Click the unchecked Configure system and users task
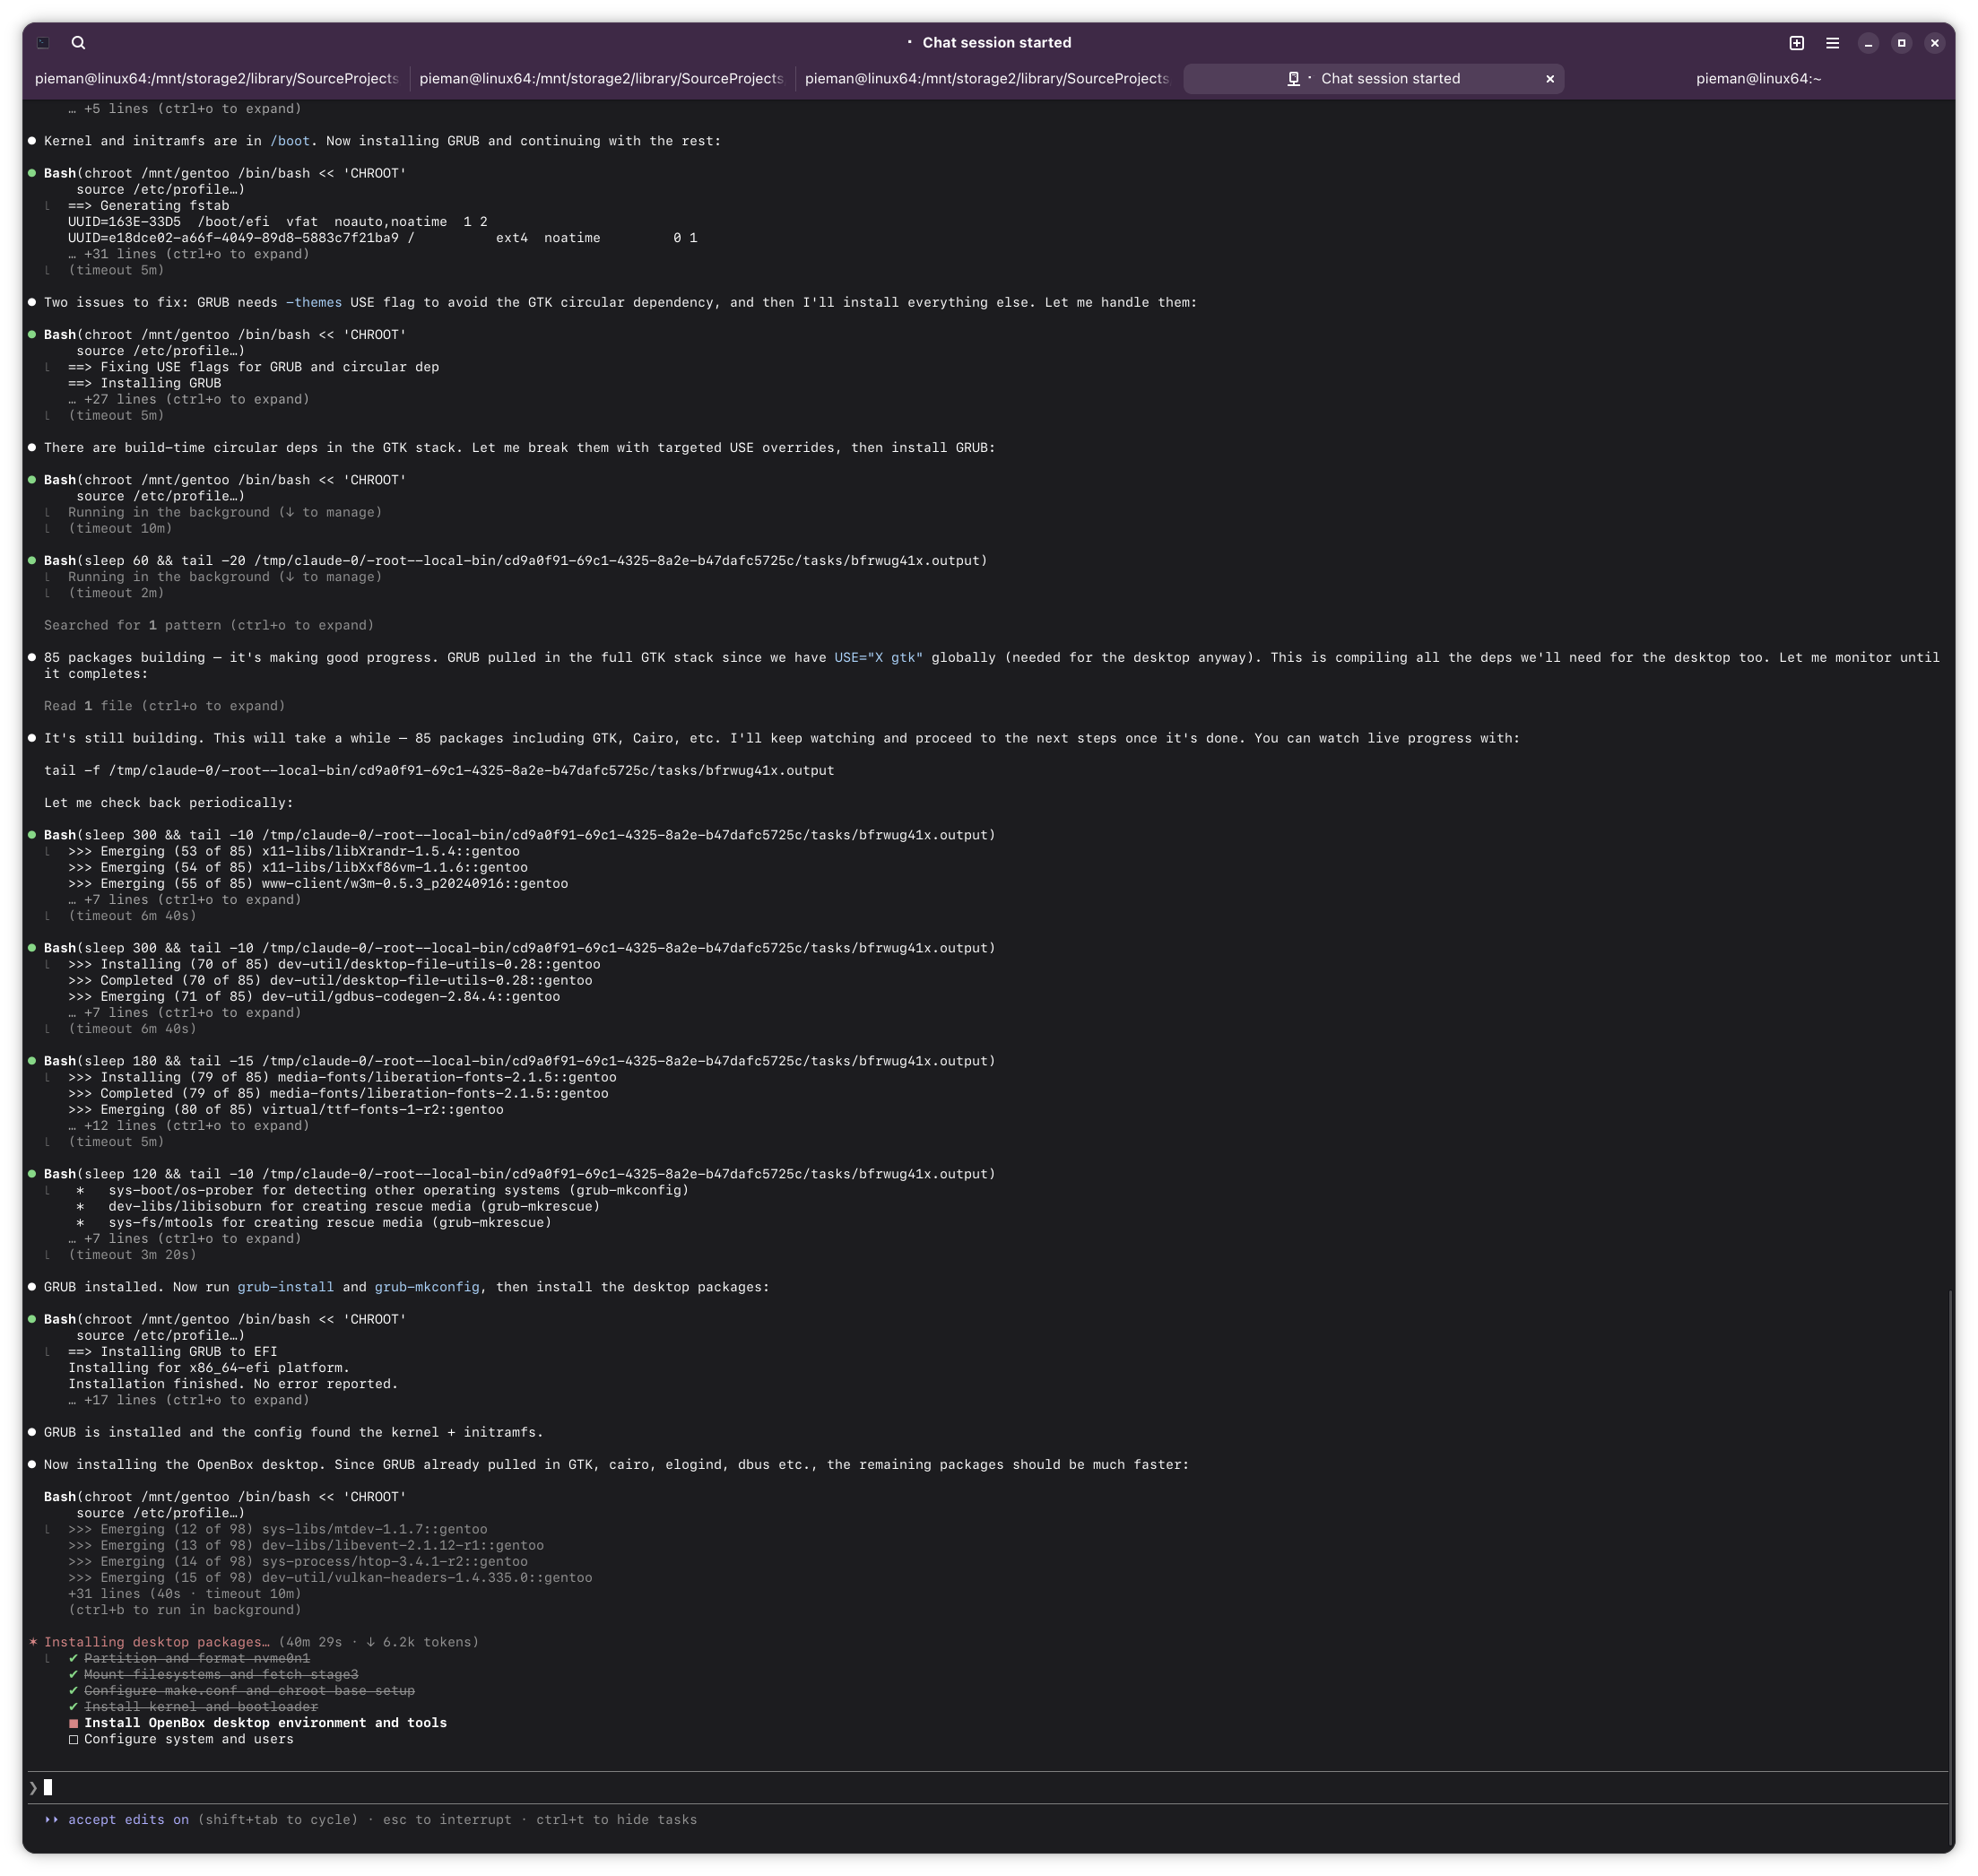Screen dimensions: 1978x1876 [x=188, y=1739]
